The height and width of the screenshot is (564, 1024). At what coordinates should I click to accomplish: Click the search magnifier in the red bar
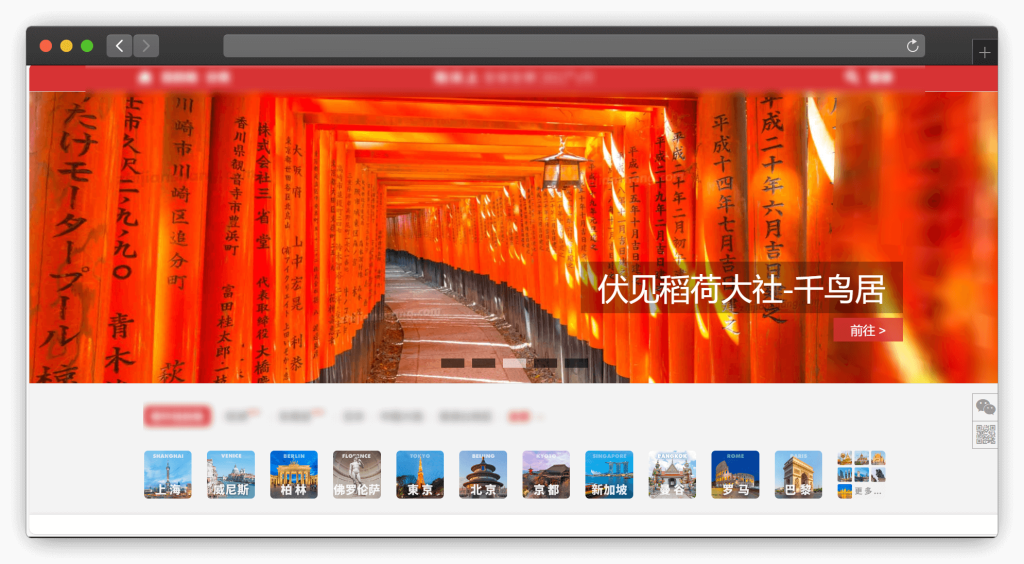851,78
